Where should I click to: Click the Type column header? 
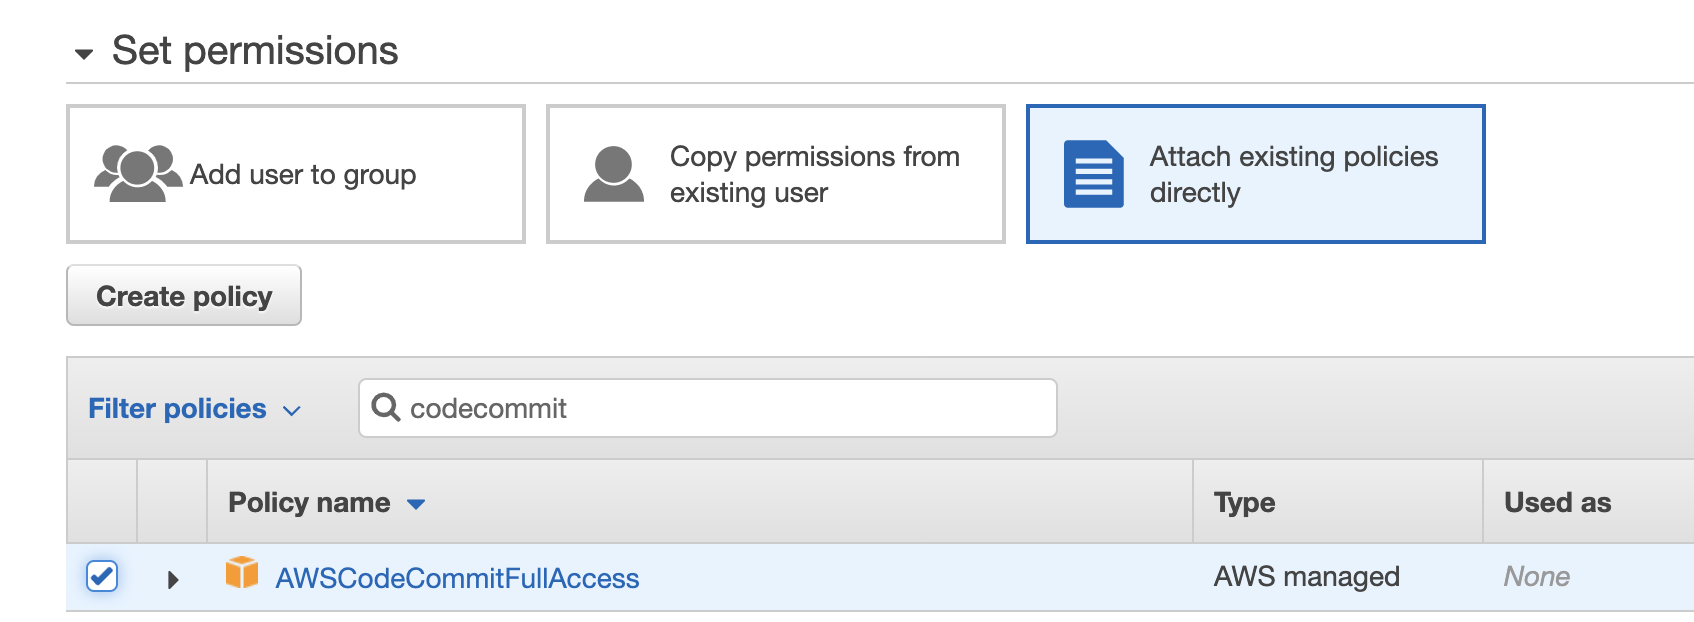(1244, 502)
